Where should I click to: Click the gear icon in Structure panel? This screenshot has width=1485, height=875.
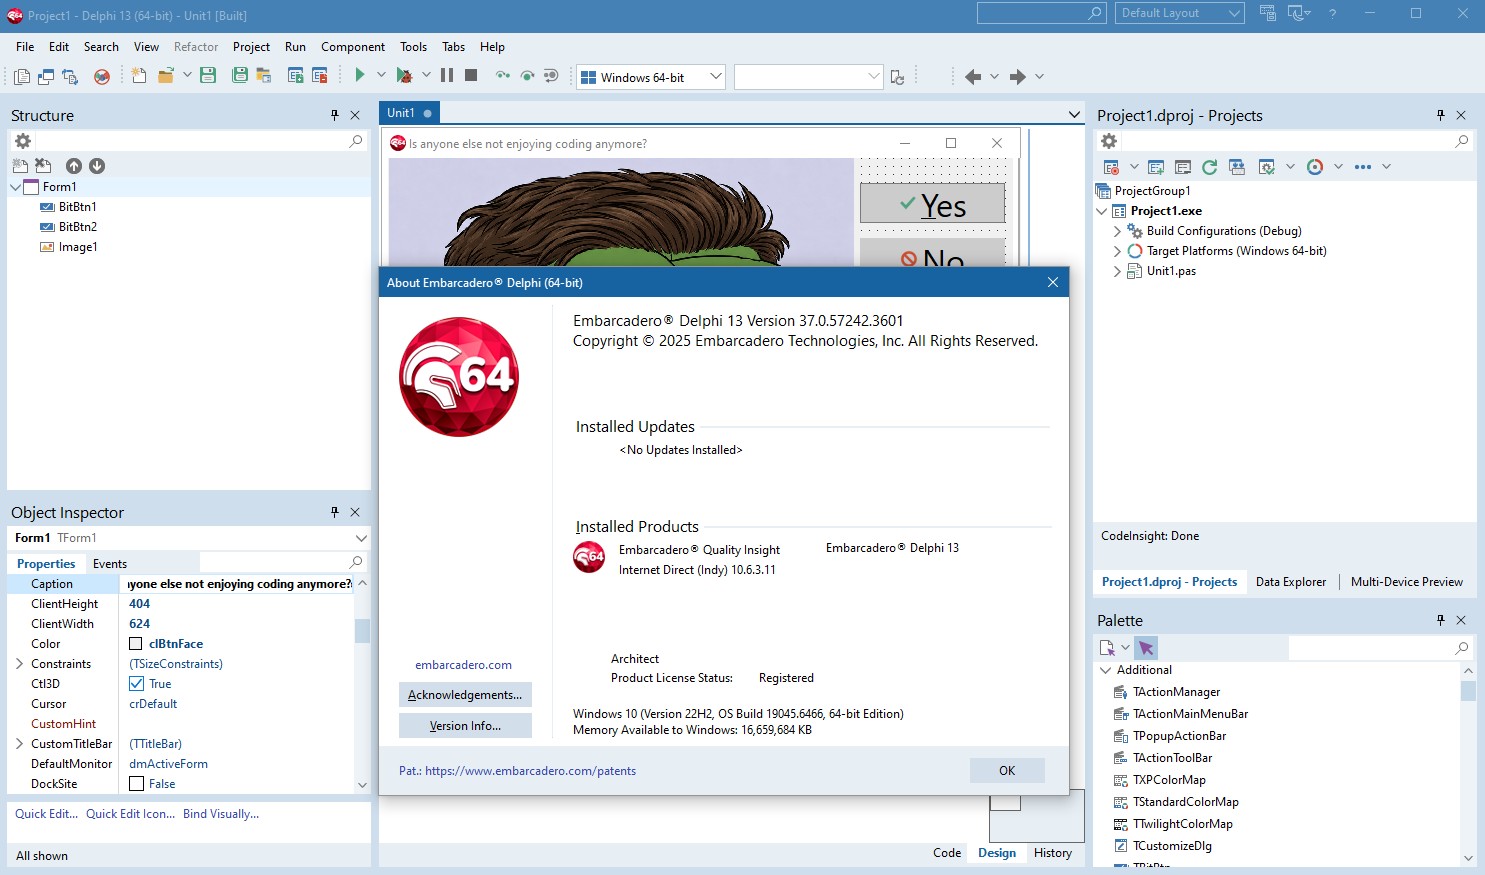coord(23,141)
